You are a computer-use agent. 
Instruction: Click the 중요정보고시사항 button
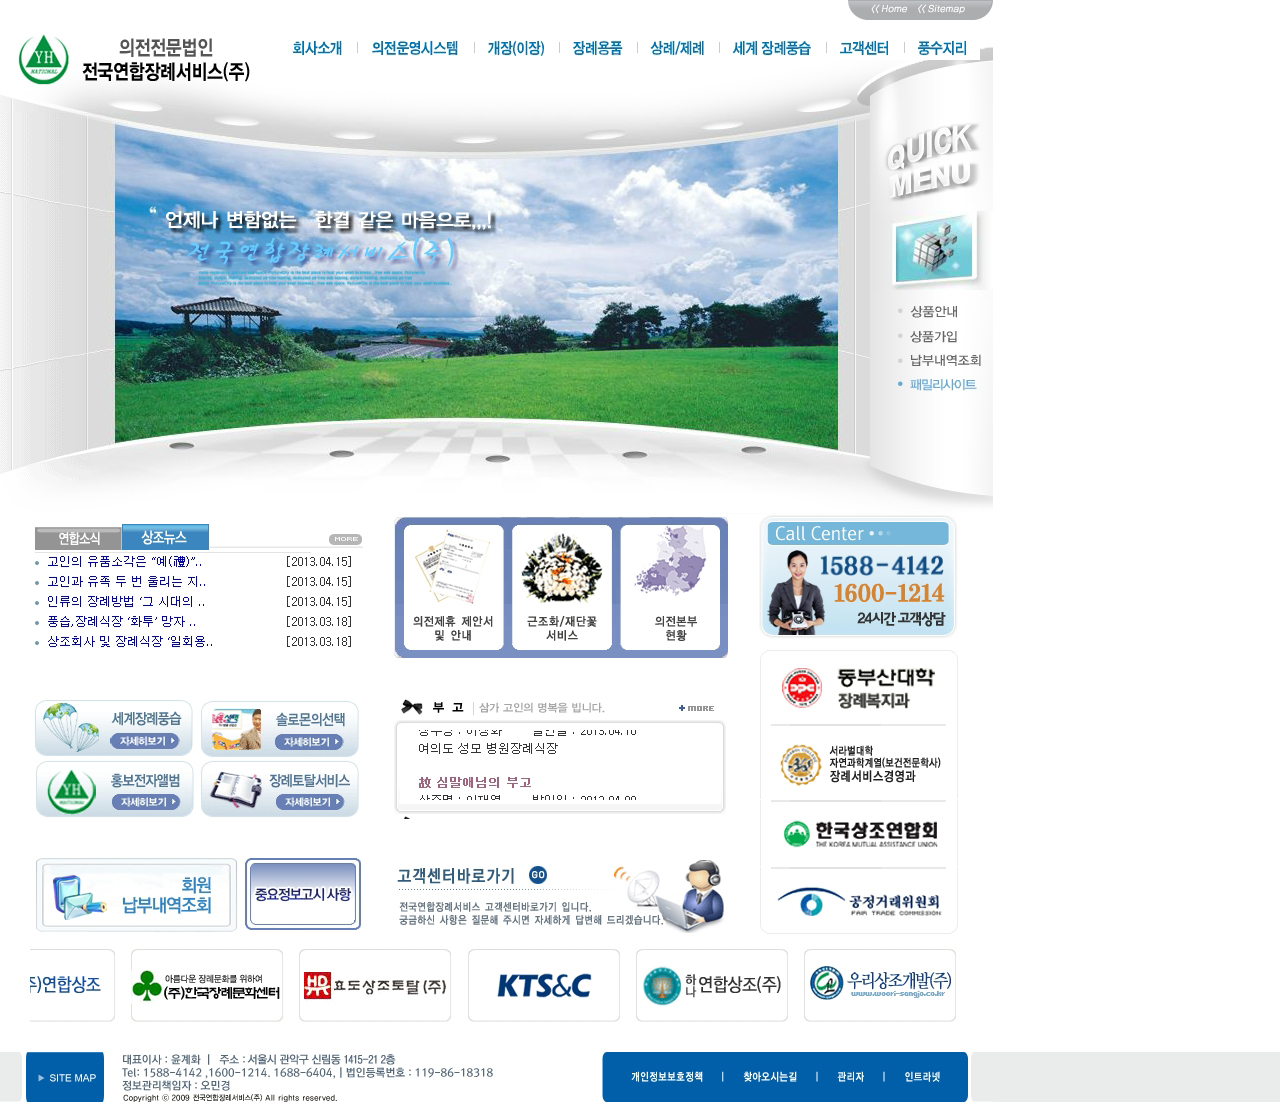[303, 894]
